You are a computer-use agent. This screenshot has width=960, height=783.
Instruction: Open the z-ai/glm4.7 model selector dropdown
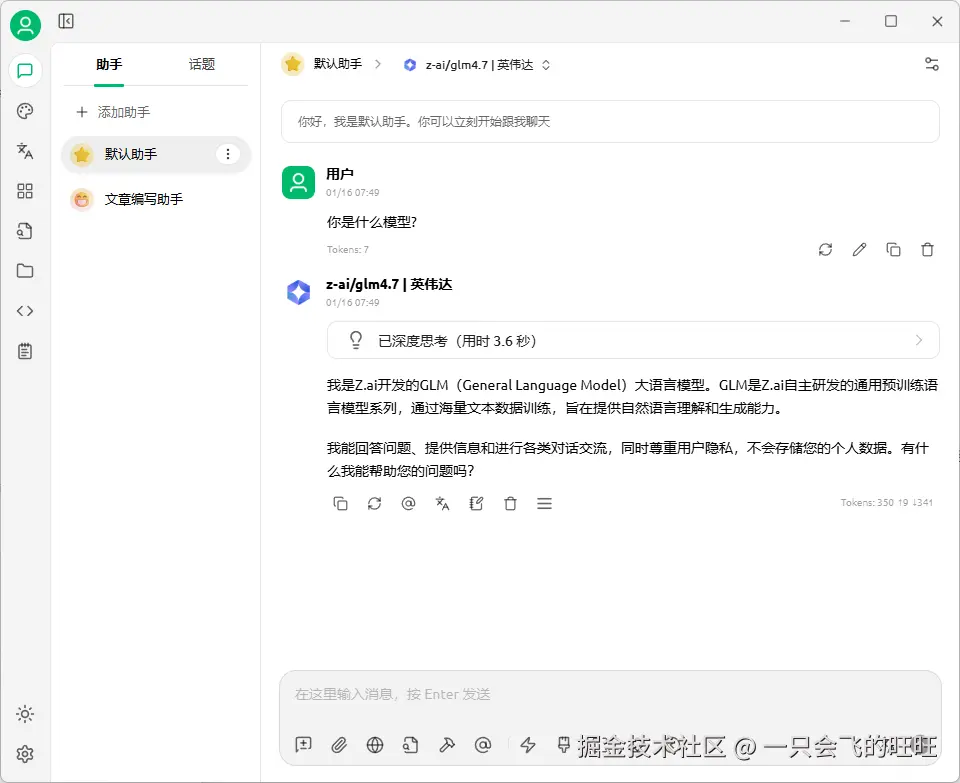click(477, 65)
